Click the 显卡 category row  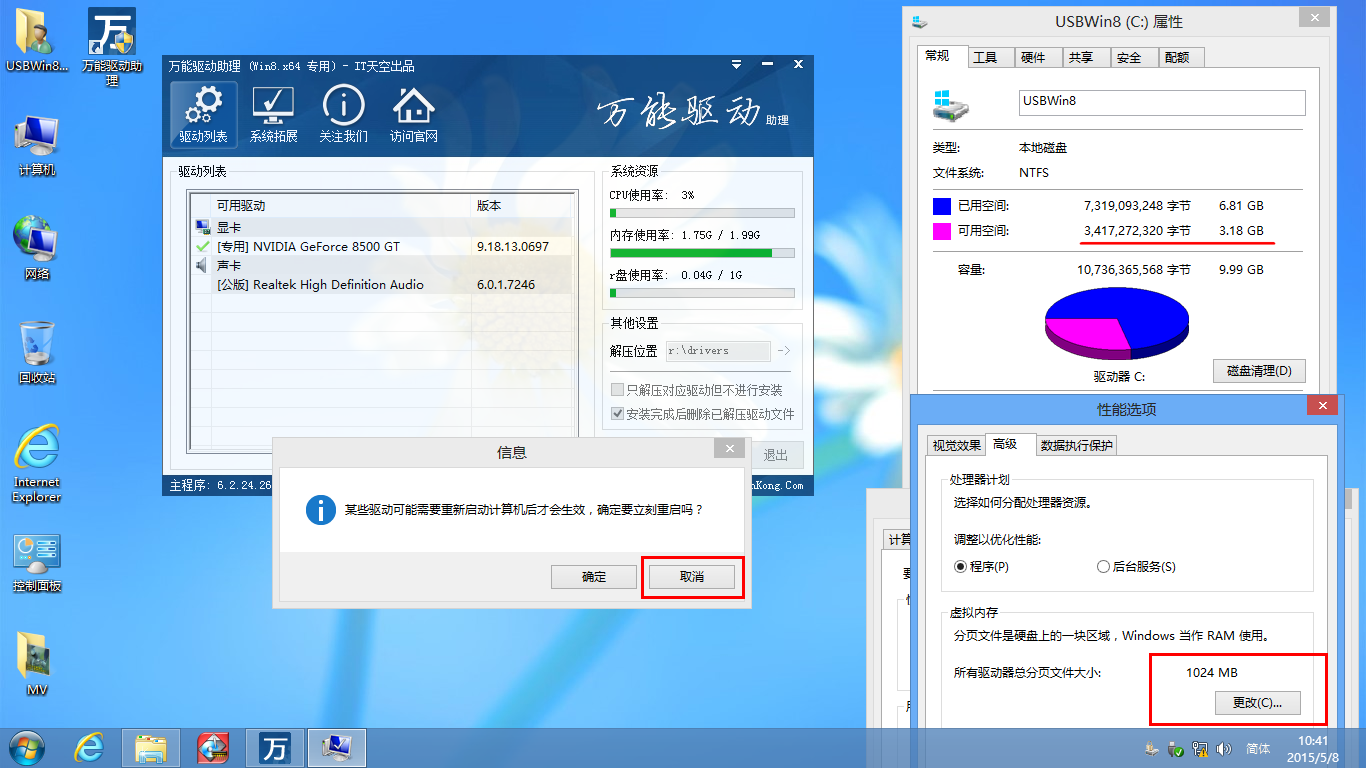tap(383, 227)
